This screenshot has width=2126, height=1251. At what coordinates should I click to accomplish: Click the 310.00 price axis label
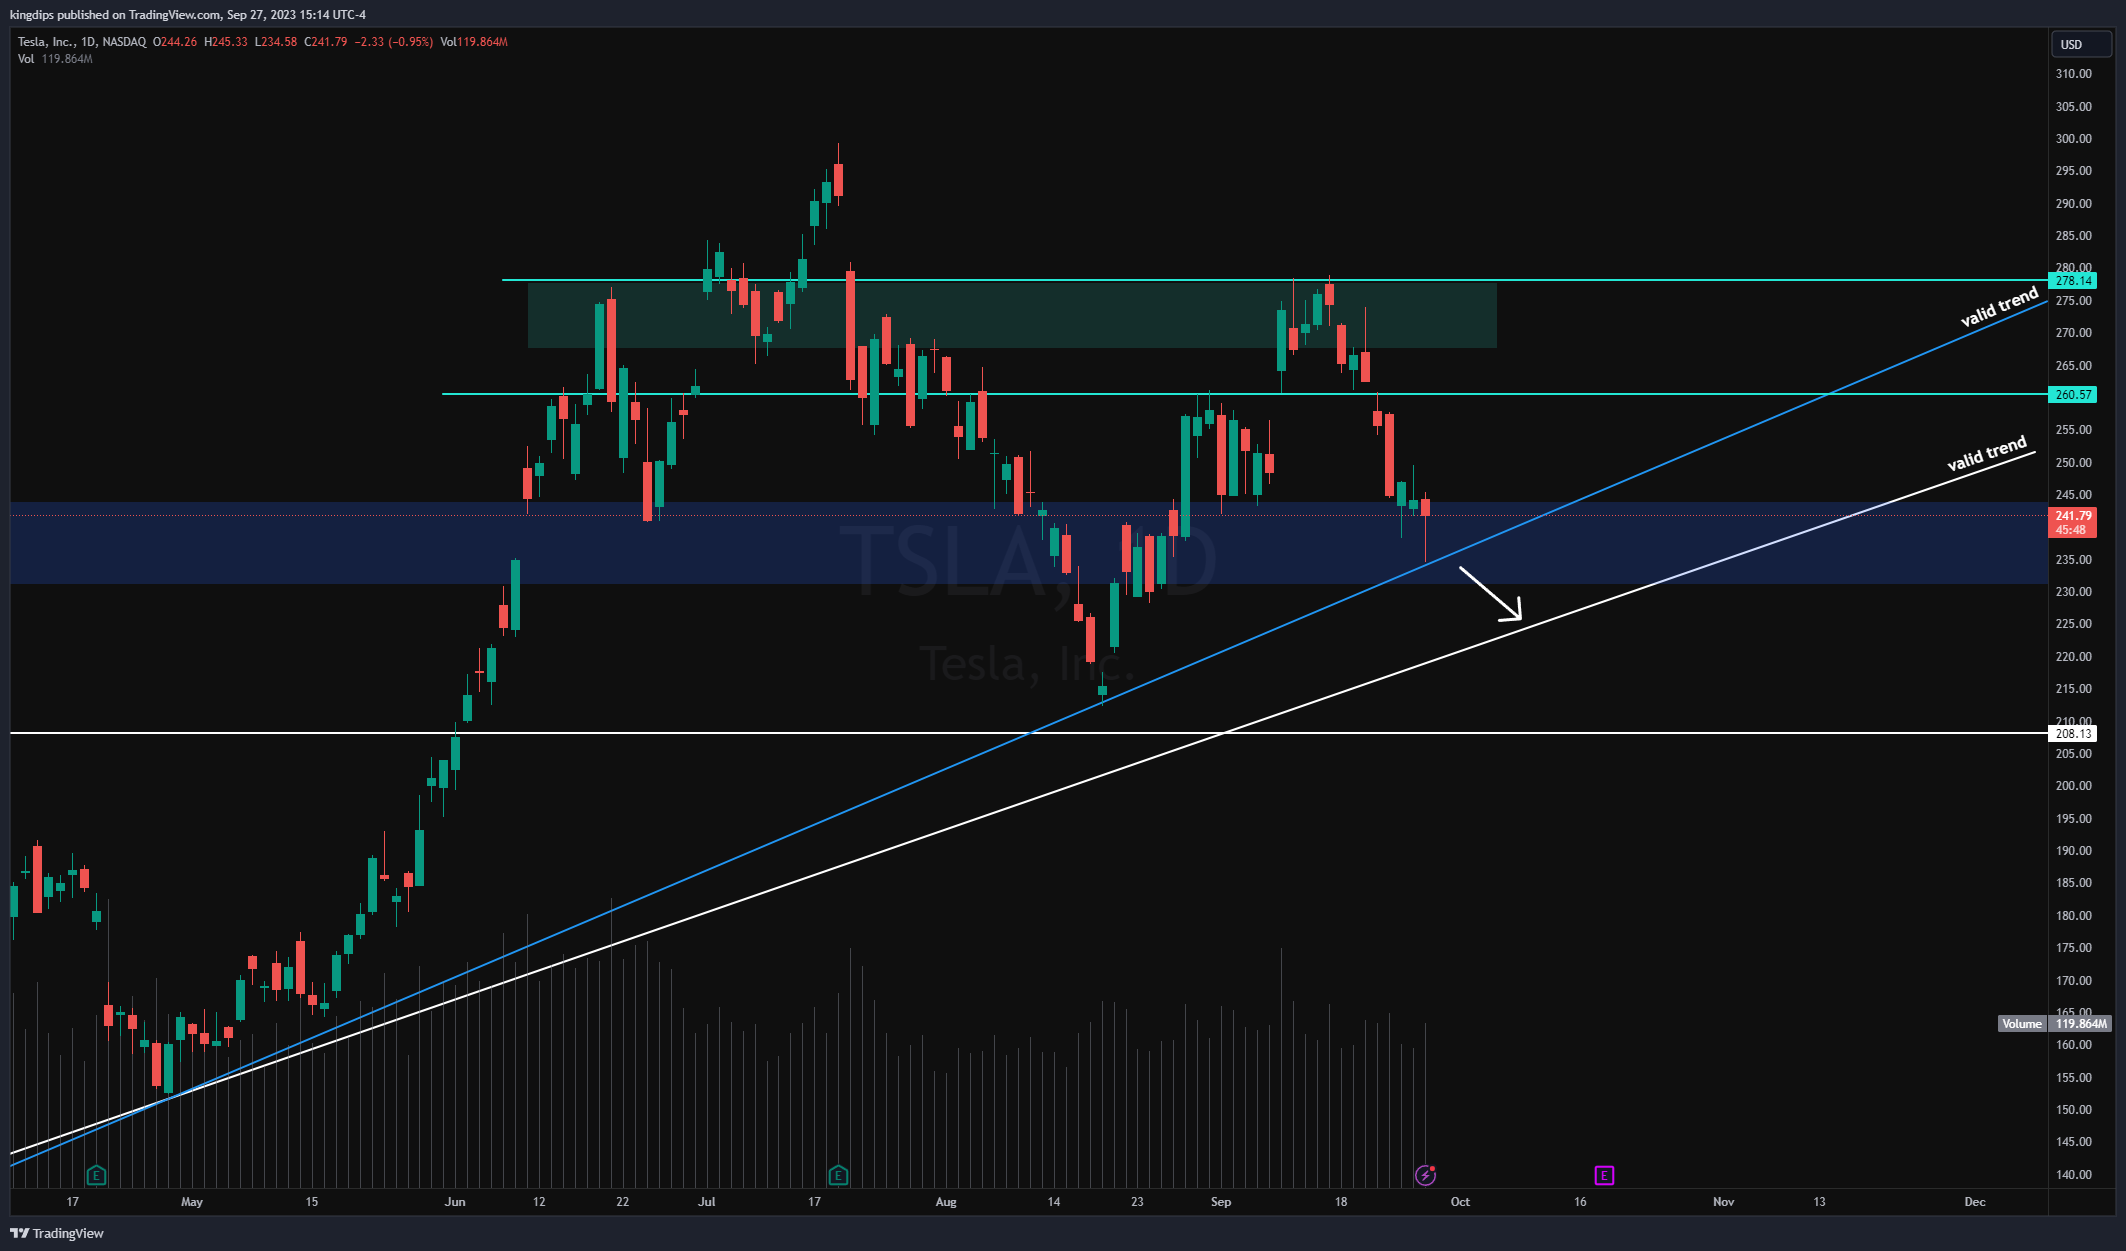[x=2073, y=74]
